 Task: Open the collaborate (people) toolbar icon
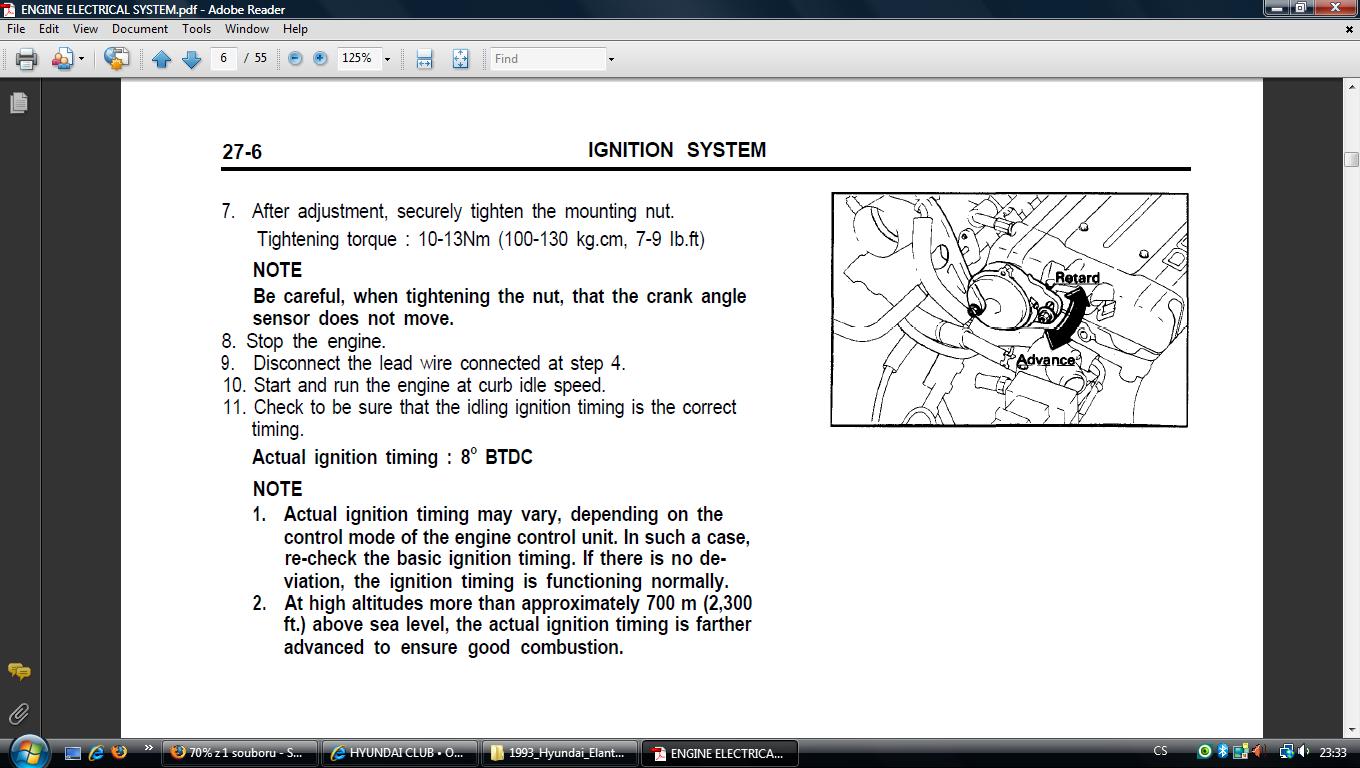tap(62, 59)
